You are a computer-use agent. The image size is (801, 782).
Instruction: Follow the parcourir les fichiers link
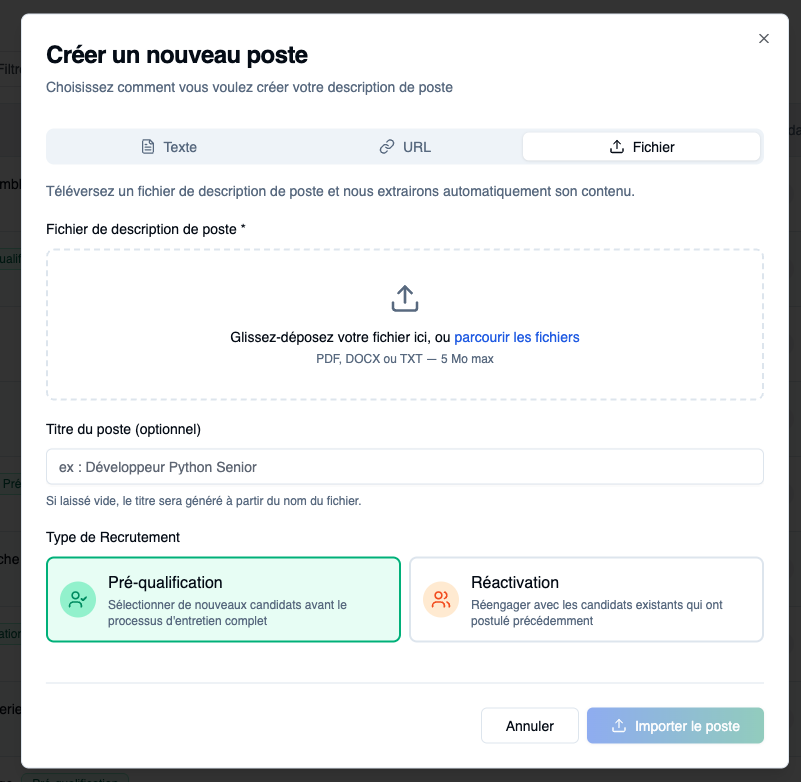[x=517, y=337]
